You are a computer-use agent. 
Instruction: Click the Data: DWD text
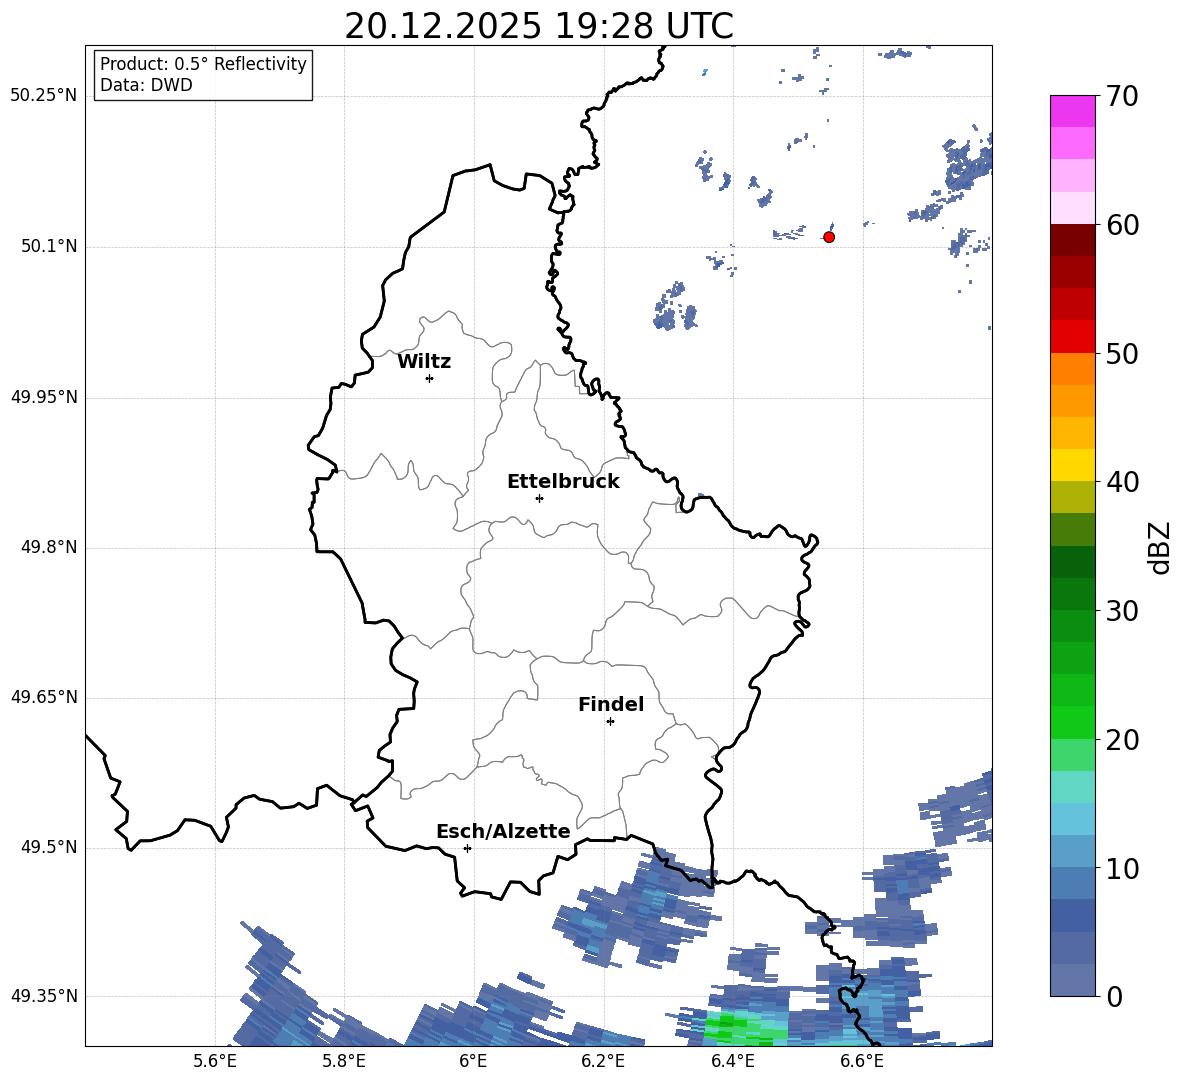click(x=146, y=85)
